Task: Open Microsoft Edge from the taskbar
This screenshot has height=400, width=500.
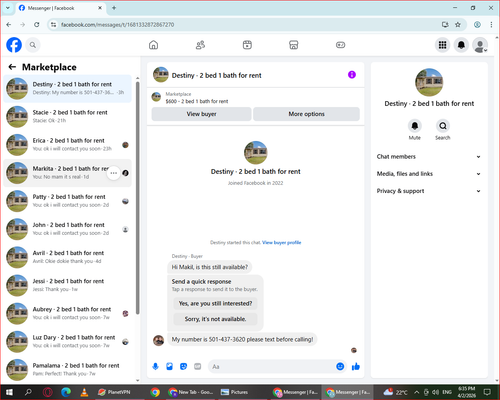Action: click(x=66, y=392)
